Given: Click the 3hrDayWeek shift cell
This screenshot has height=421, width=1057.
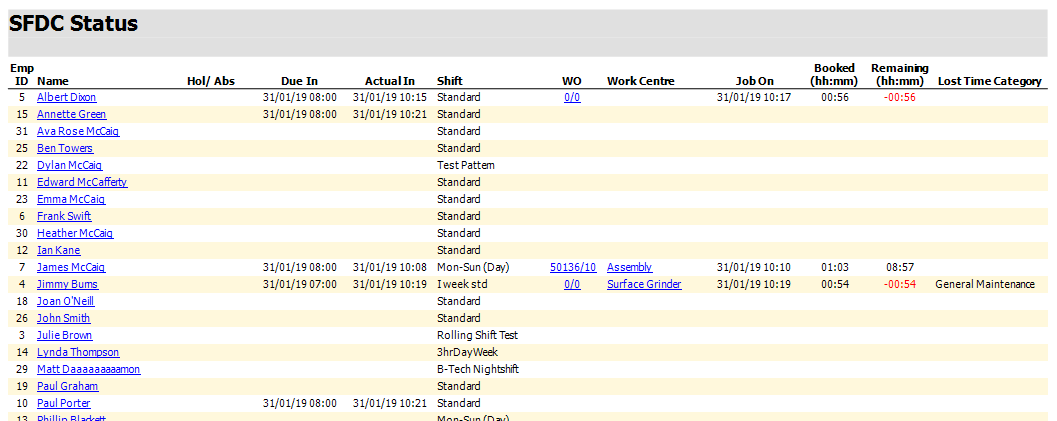Looking at the screenshot, I should point(467,352).
